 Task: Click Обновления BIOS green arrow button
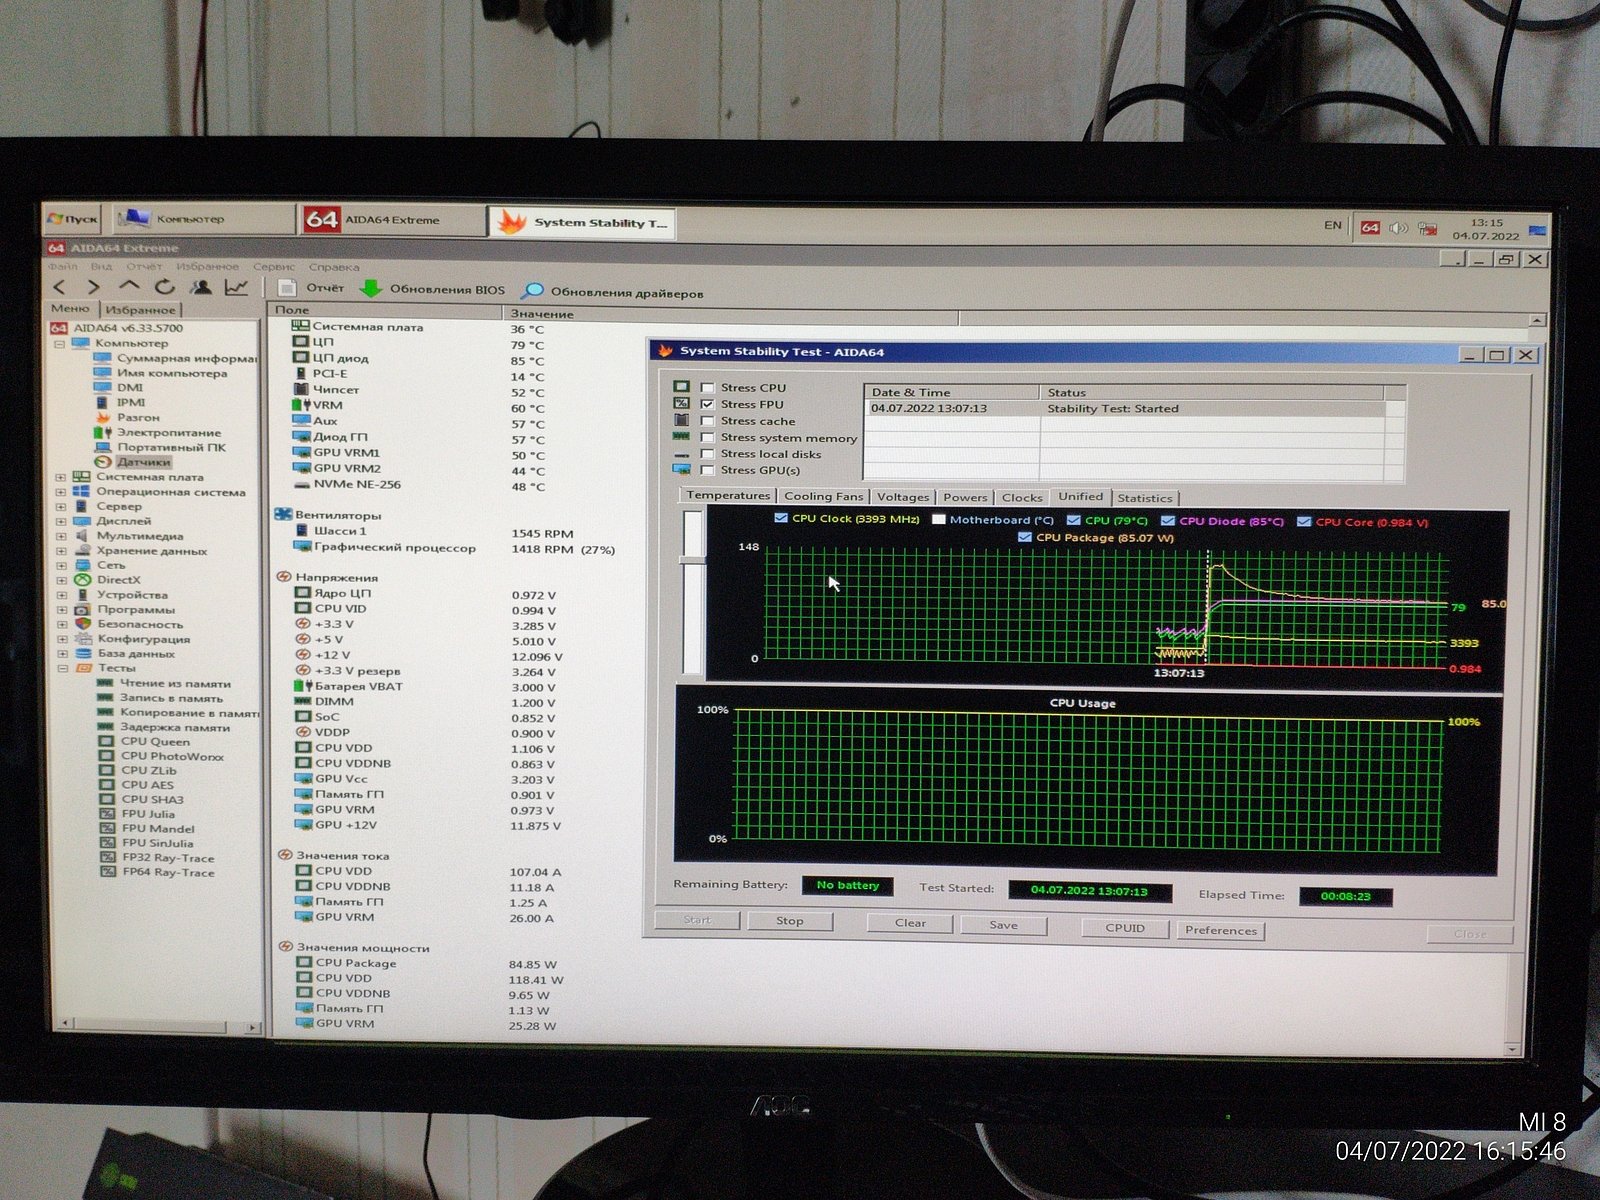433,289
